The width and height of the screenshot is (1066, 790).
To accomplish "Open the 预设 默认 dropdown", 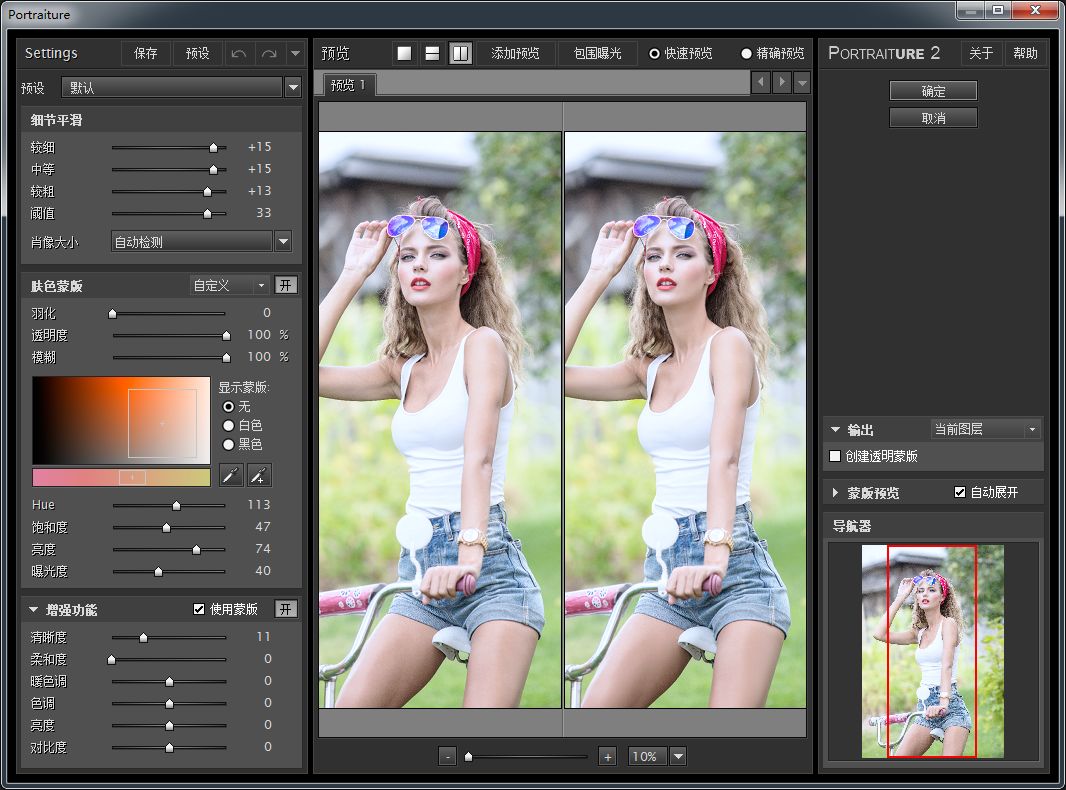I will [293, 88].
